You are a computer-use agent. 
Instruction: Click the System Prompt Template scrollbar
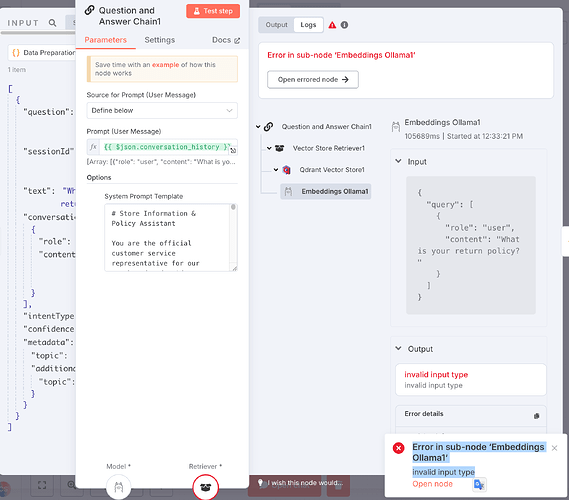tap(233, 237)
